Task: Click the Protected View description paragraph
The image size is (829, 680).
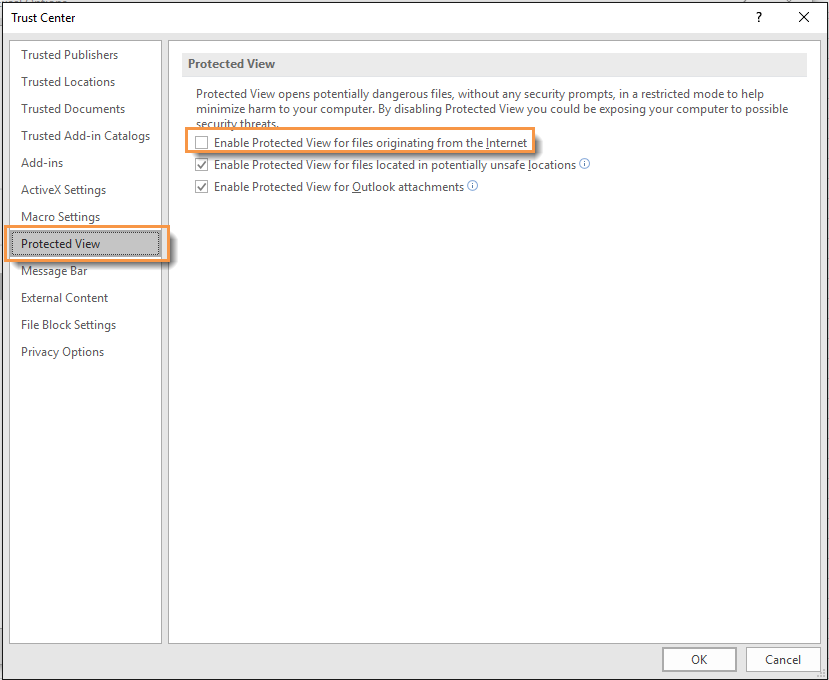Action: (492, 109)
